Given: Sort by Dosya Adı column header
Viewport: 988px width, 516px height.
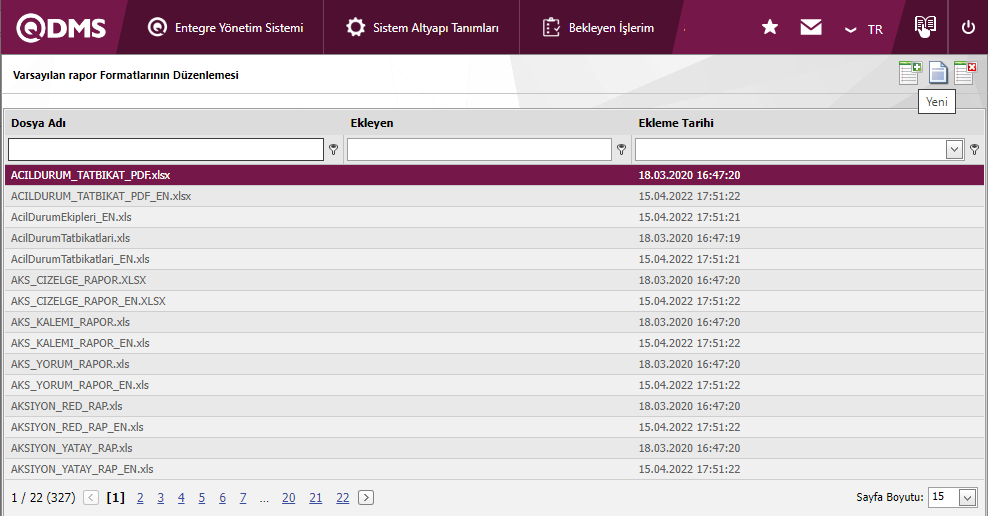Looking at the screenshot, I should 38,123.
